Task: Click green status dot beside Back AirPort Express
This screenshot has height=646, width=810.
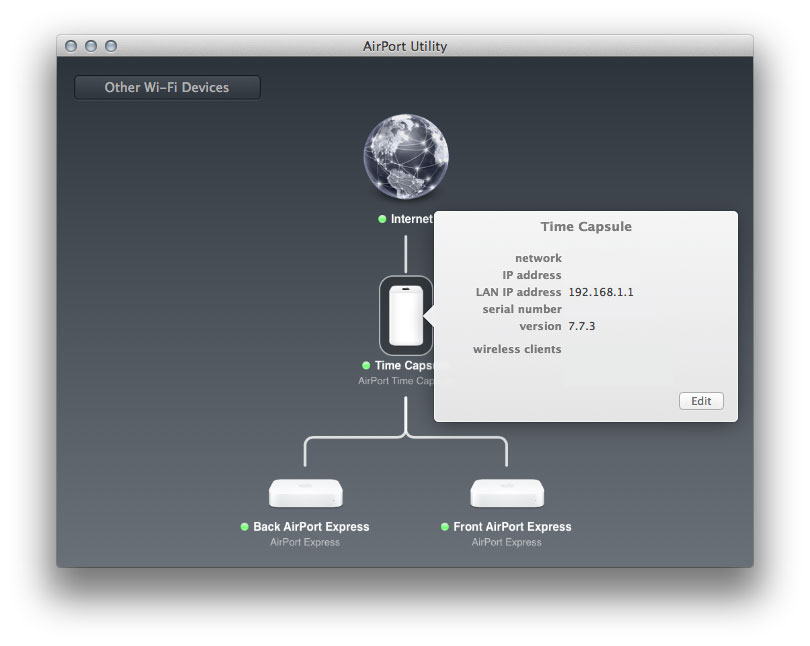Action: click(245, 527)
